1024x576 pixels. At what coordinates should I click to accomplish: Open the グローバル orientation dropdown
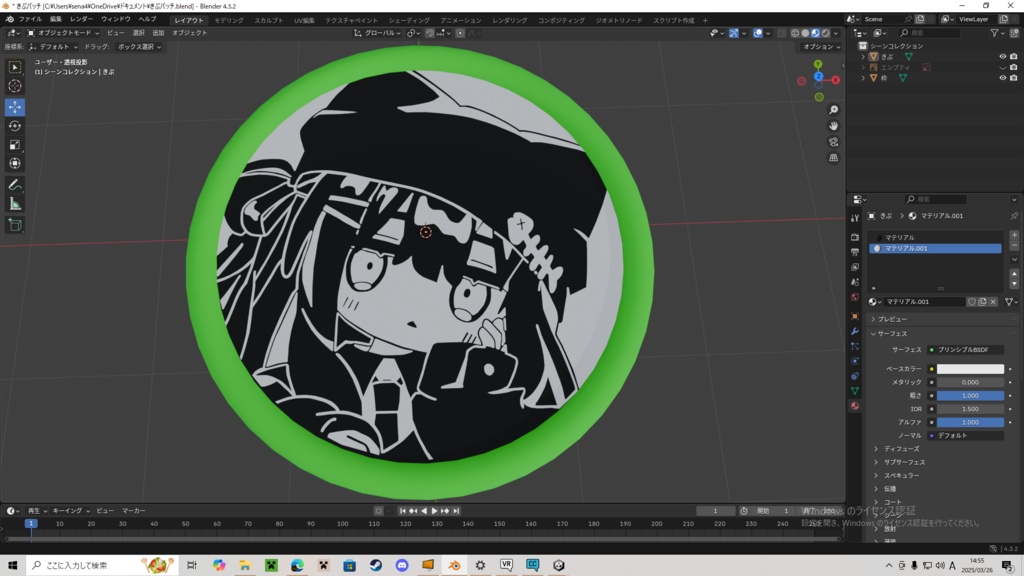377,33
